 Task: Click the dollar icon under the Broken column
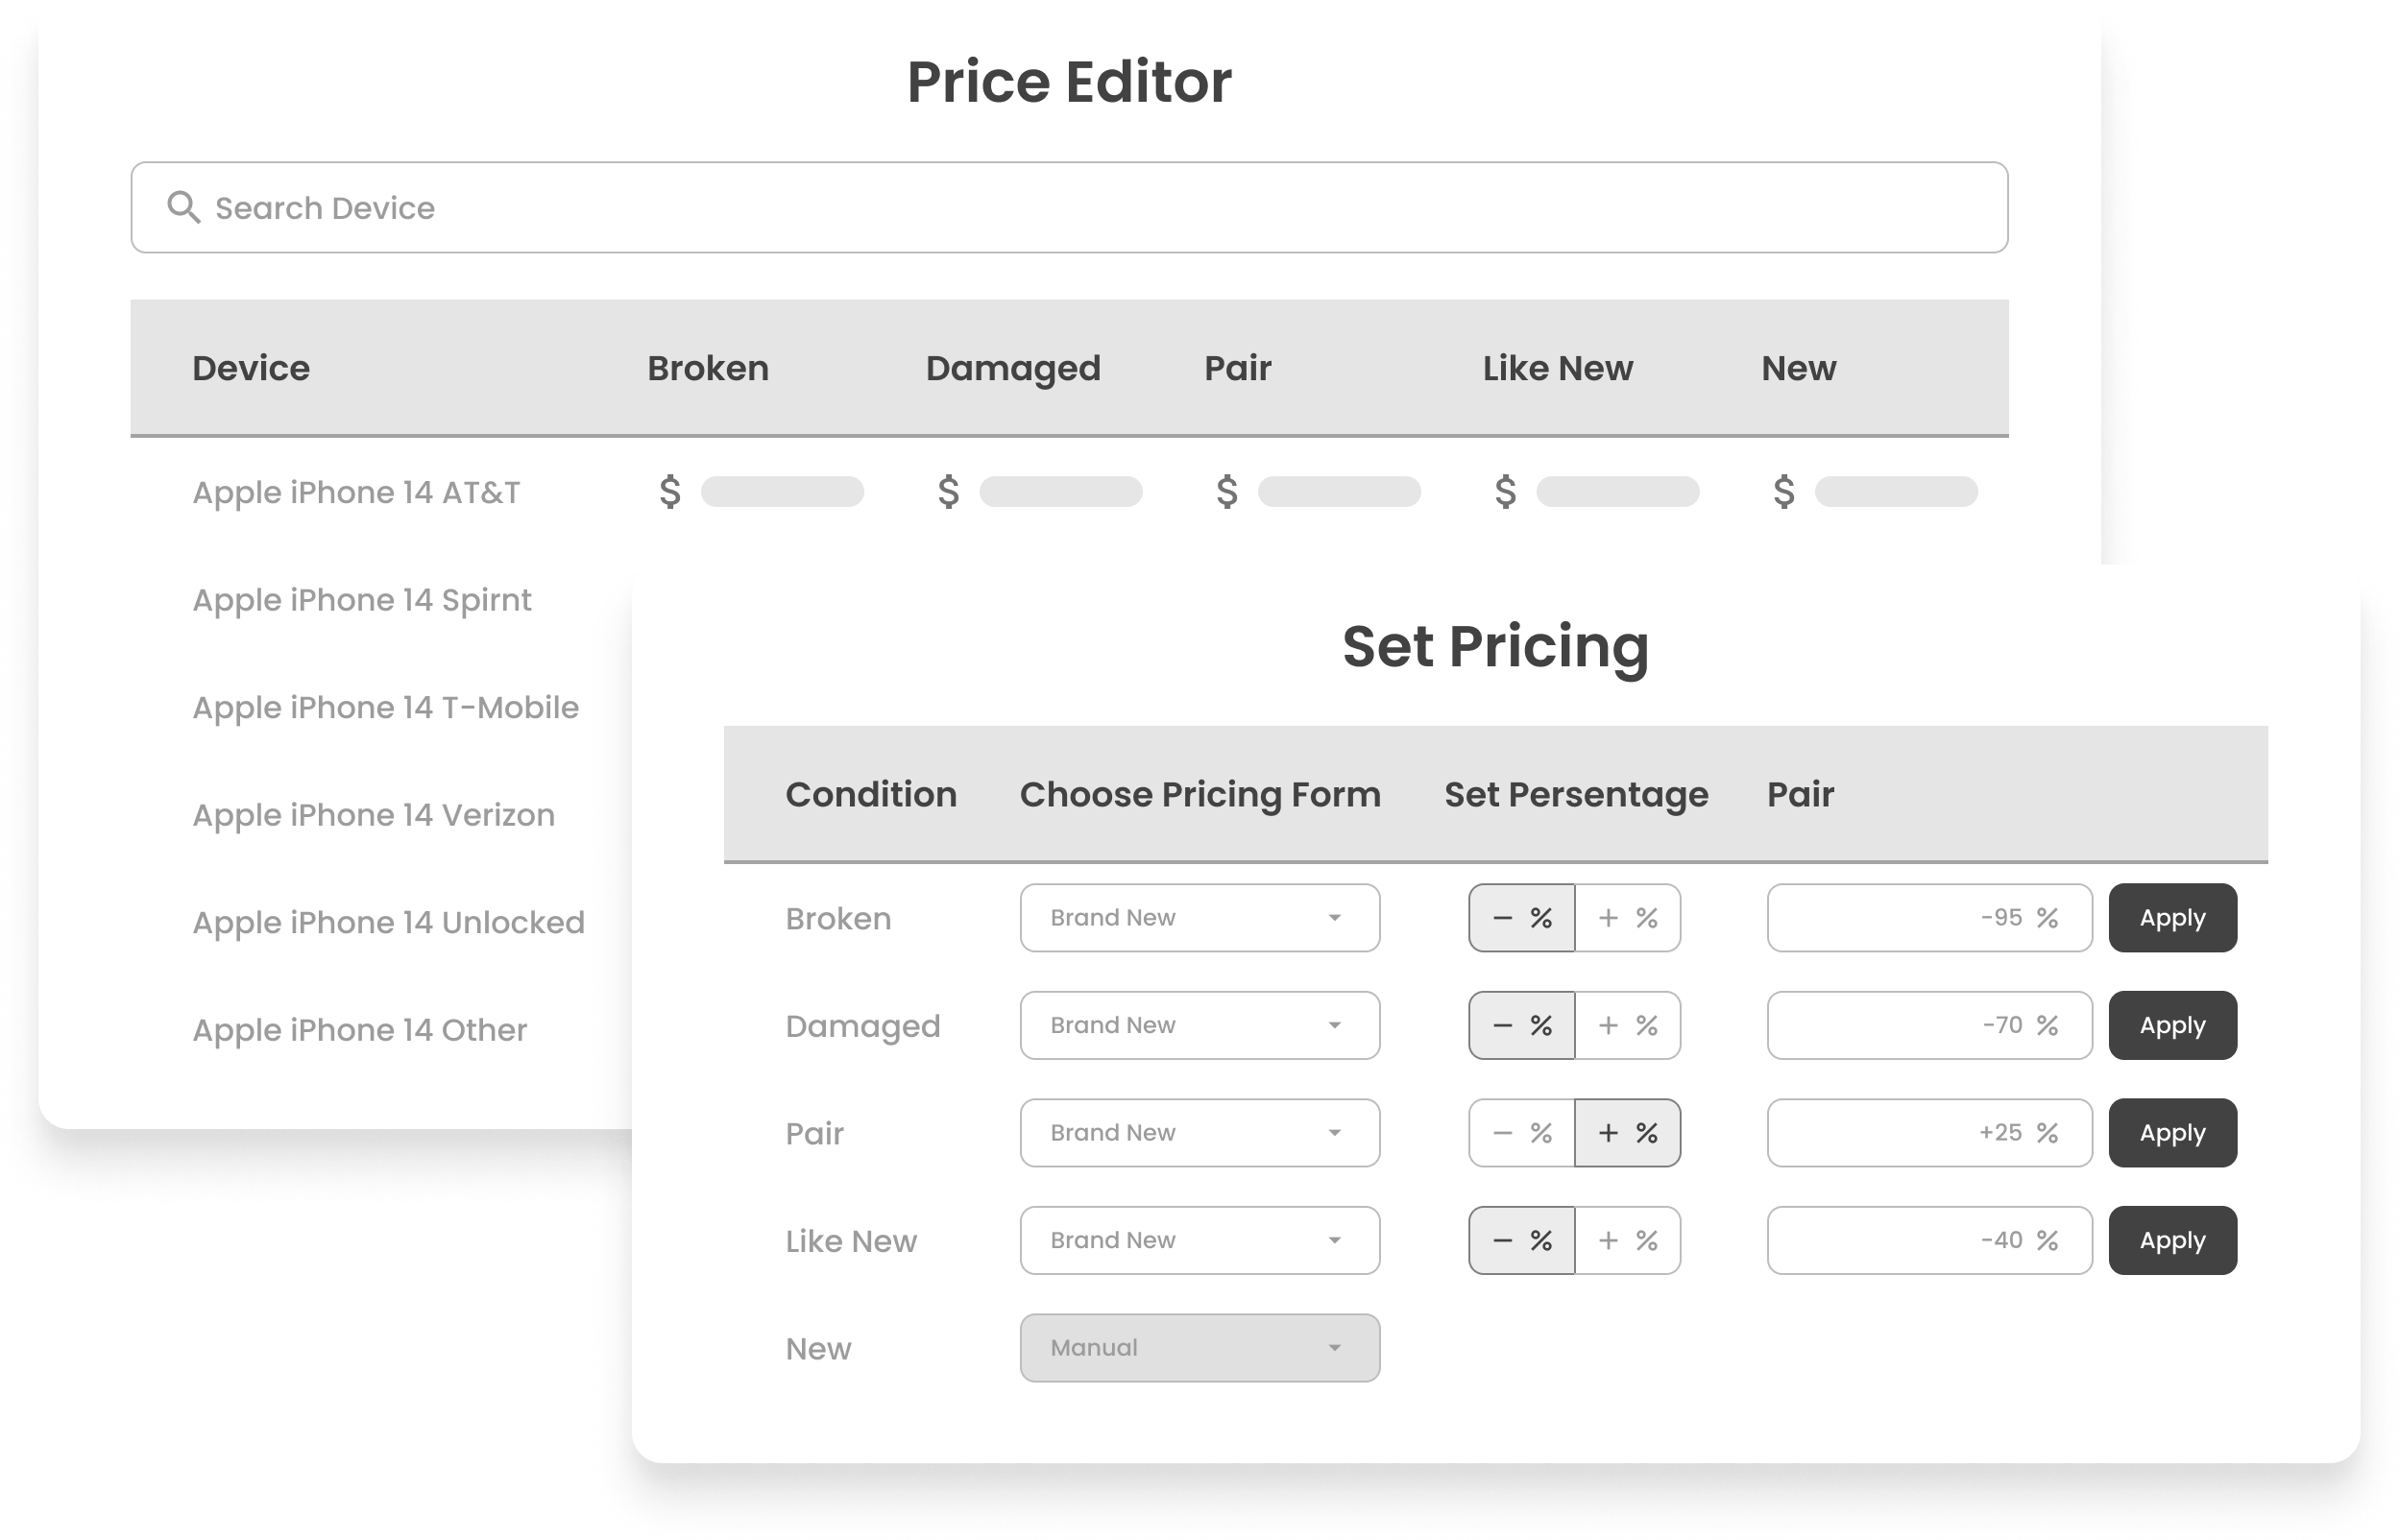tap(670, 492)
